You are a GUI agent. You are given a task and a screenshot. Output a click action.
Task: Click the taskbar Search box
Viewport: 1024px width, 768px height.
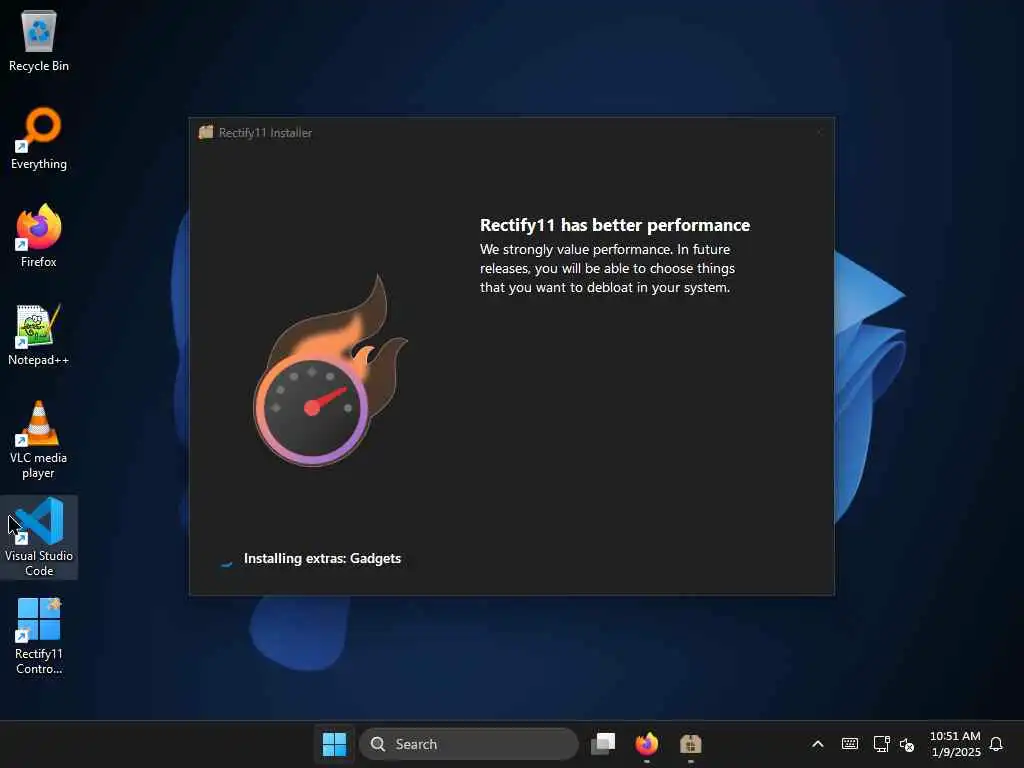pos(469,744)
